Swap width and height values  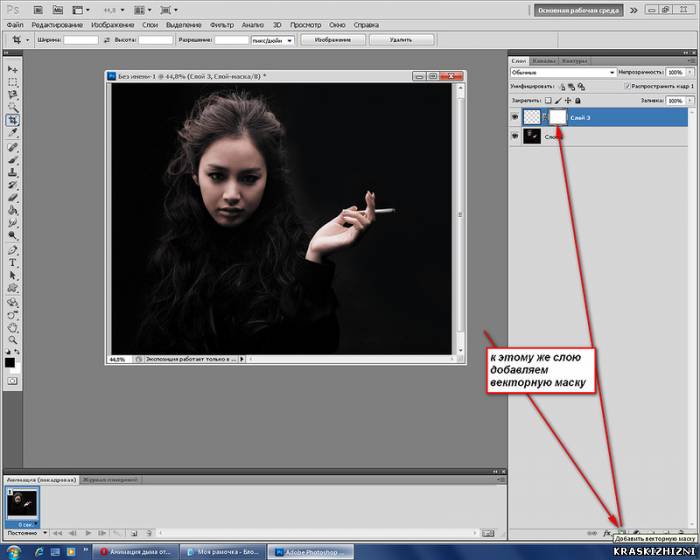pos(107,40)
